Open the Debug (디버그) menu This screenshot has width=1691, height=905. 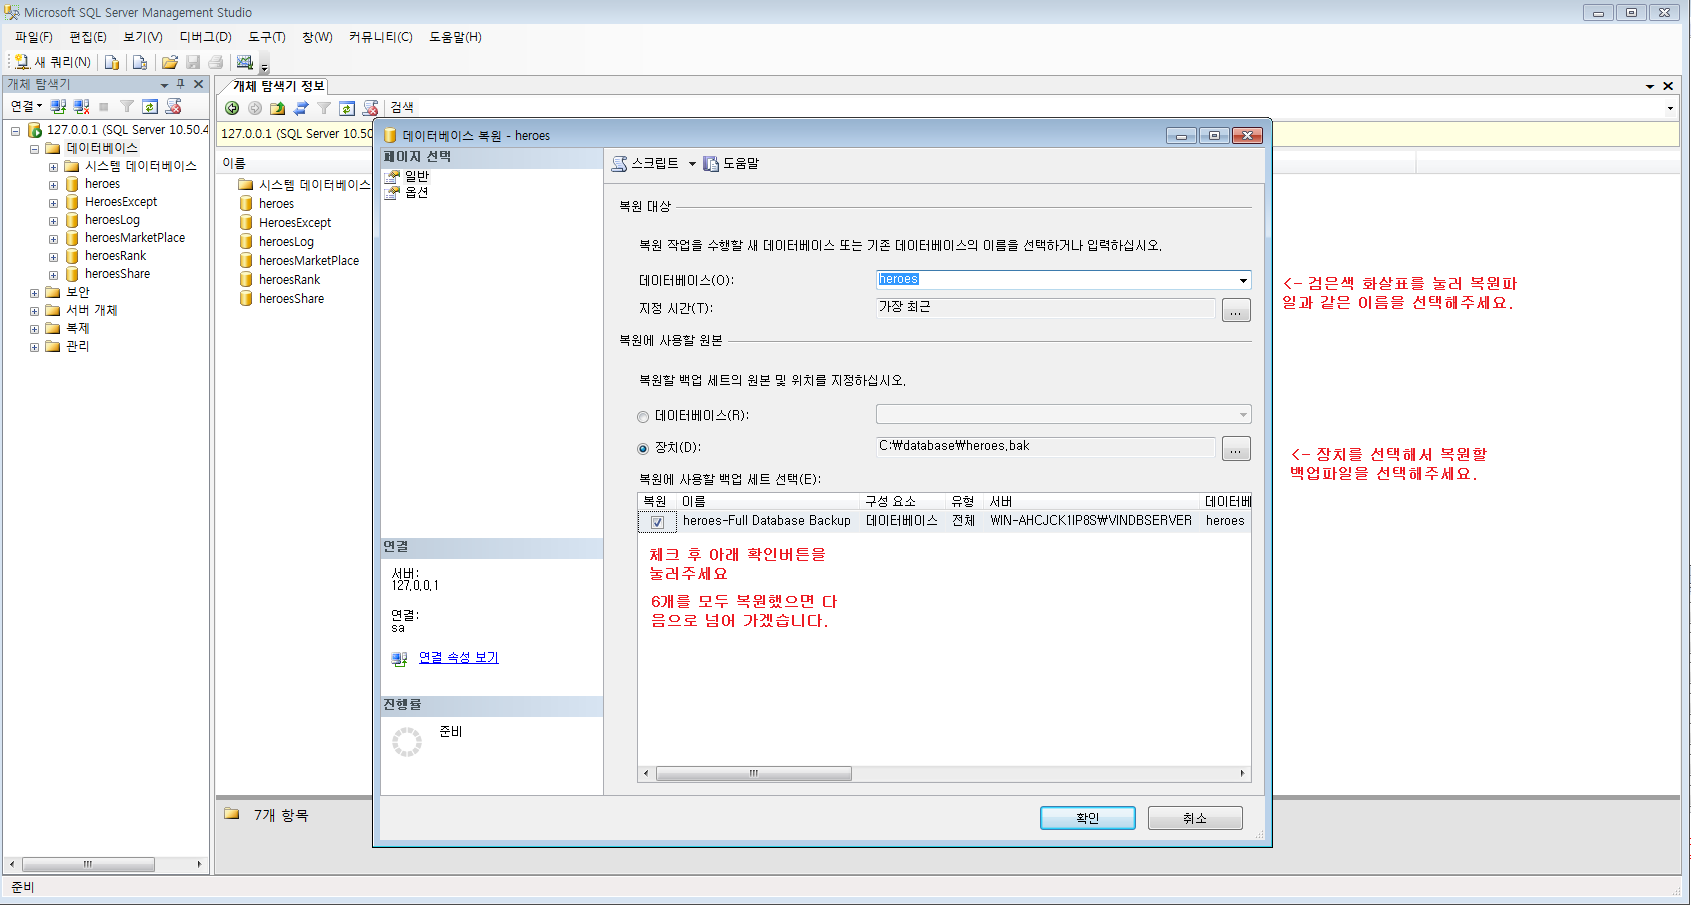click(x=205, y=37)
